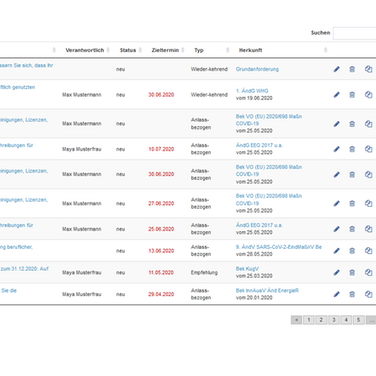Select the Empfehlung type cell
Viewport: 376px width, 376px height.
pos(204,273)
